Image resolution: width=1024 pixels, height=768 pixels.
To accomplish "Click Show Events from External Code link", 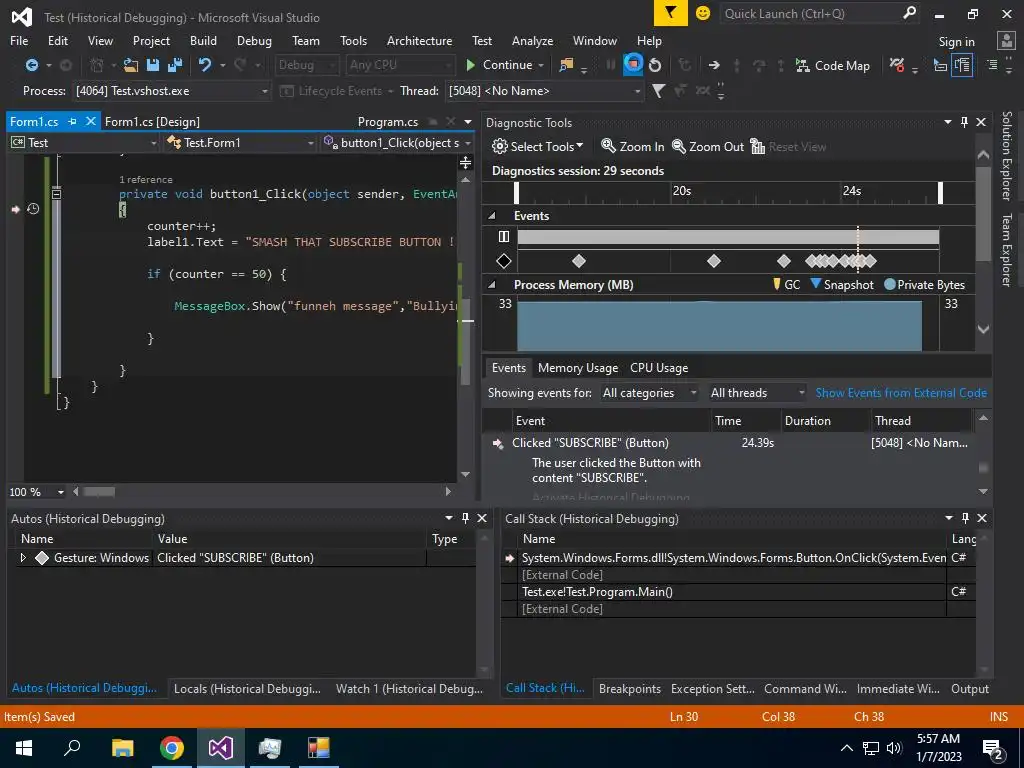I will click(901, 392).
